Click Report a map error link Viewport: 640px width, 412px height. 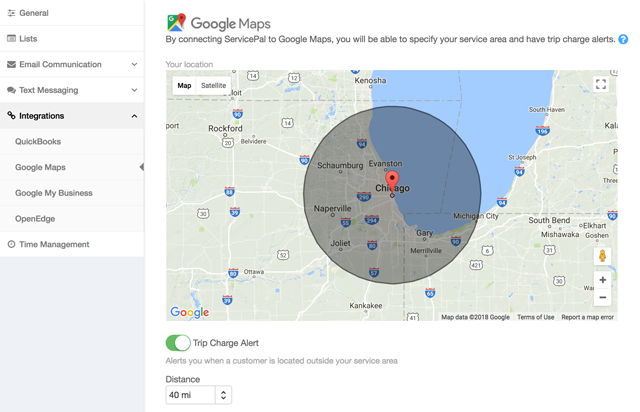(x=587, y=317)
